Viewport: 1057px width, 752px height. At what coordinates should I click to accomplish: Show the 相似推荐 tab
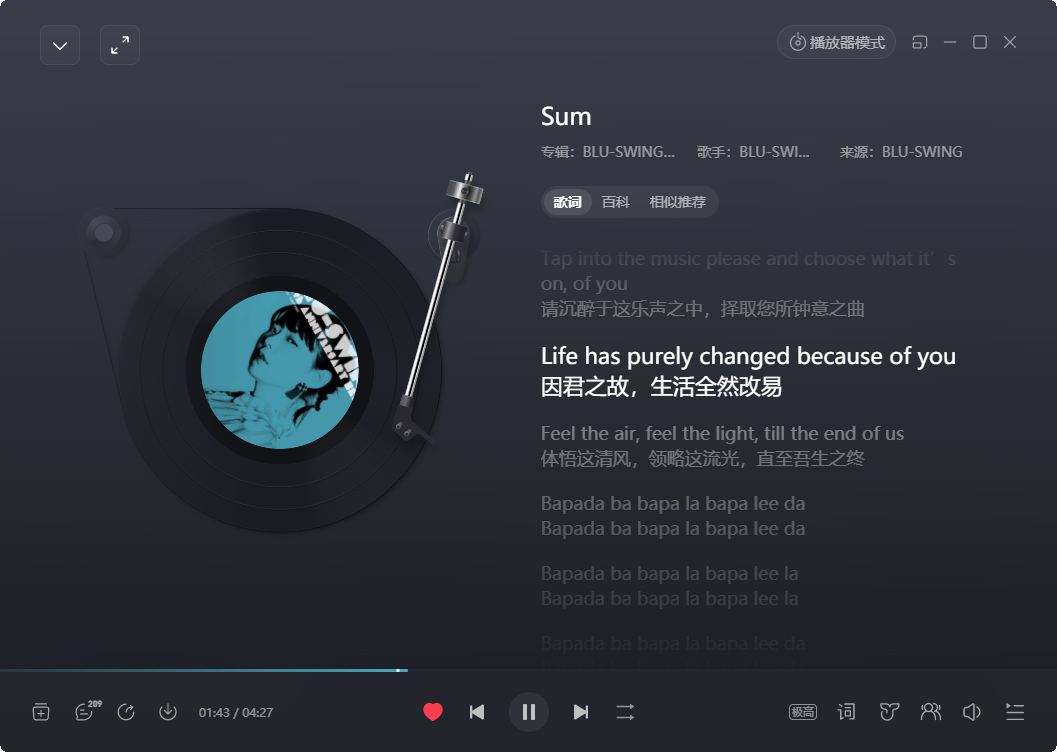(677, 202)
